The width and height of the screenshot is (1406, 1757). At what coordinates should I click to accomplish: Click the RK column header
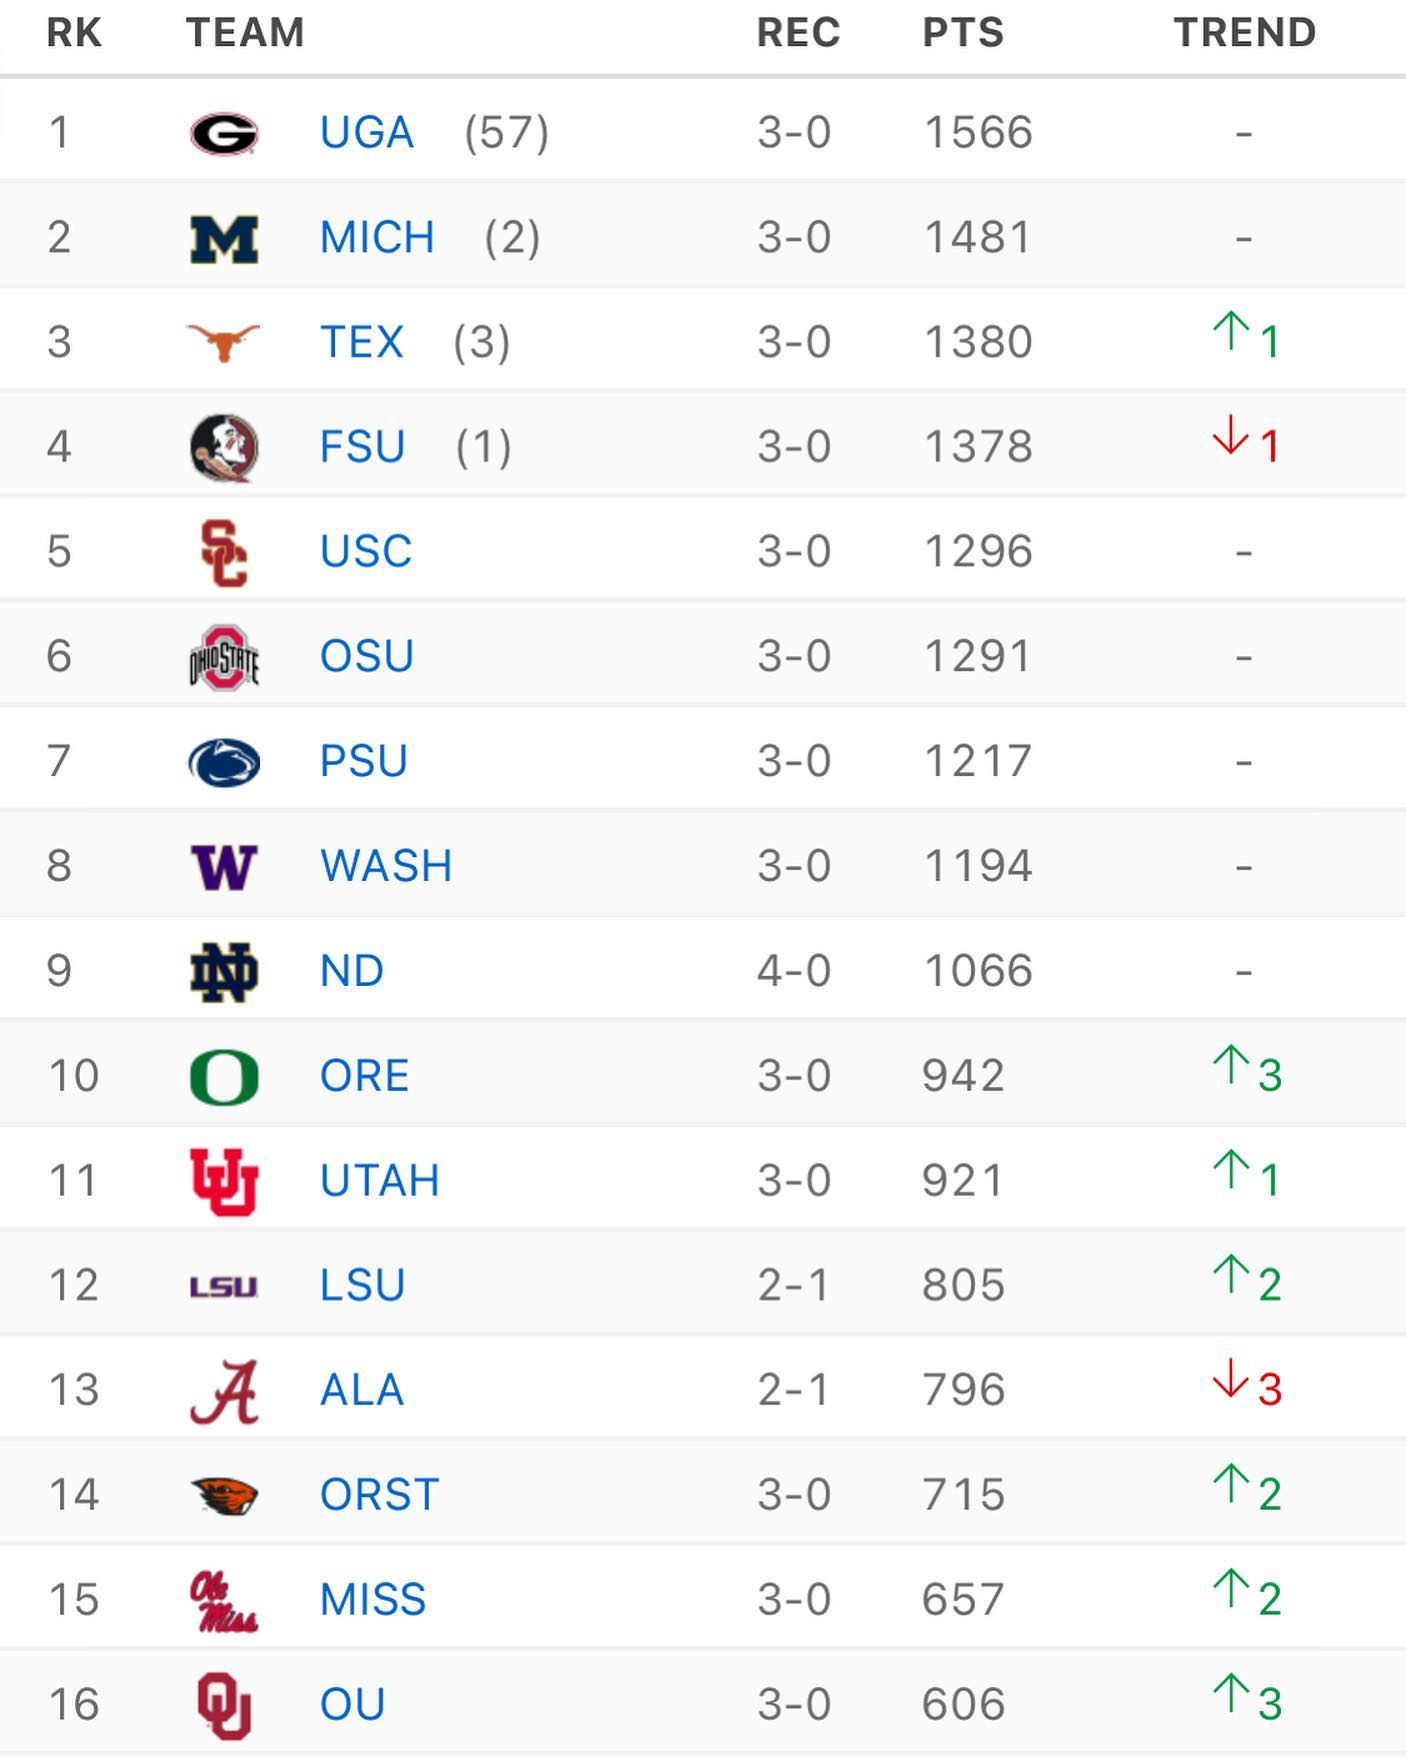74,33
